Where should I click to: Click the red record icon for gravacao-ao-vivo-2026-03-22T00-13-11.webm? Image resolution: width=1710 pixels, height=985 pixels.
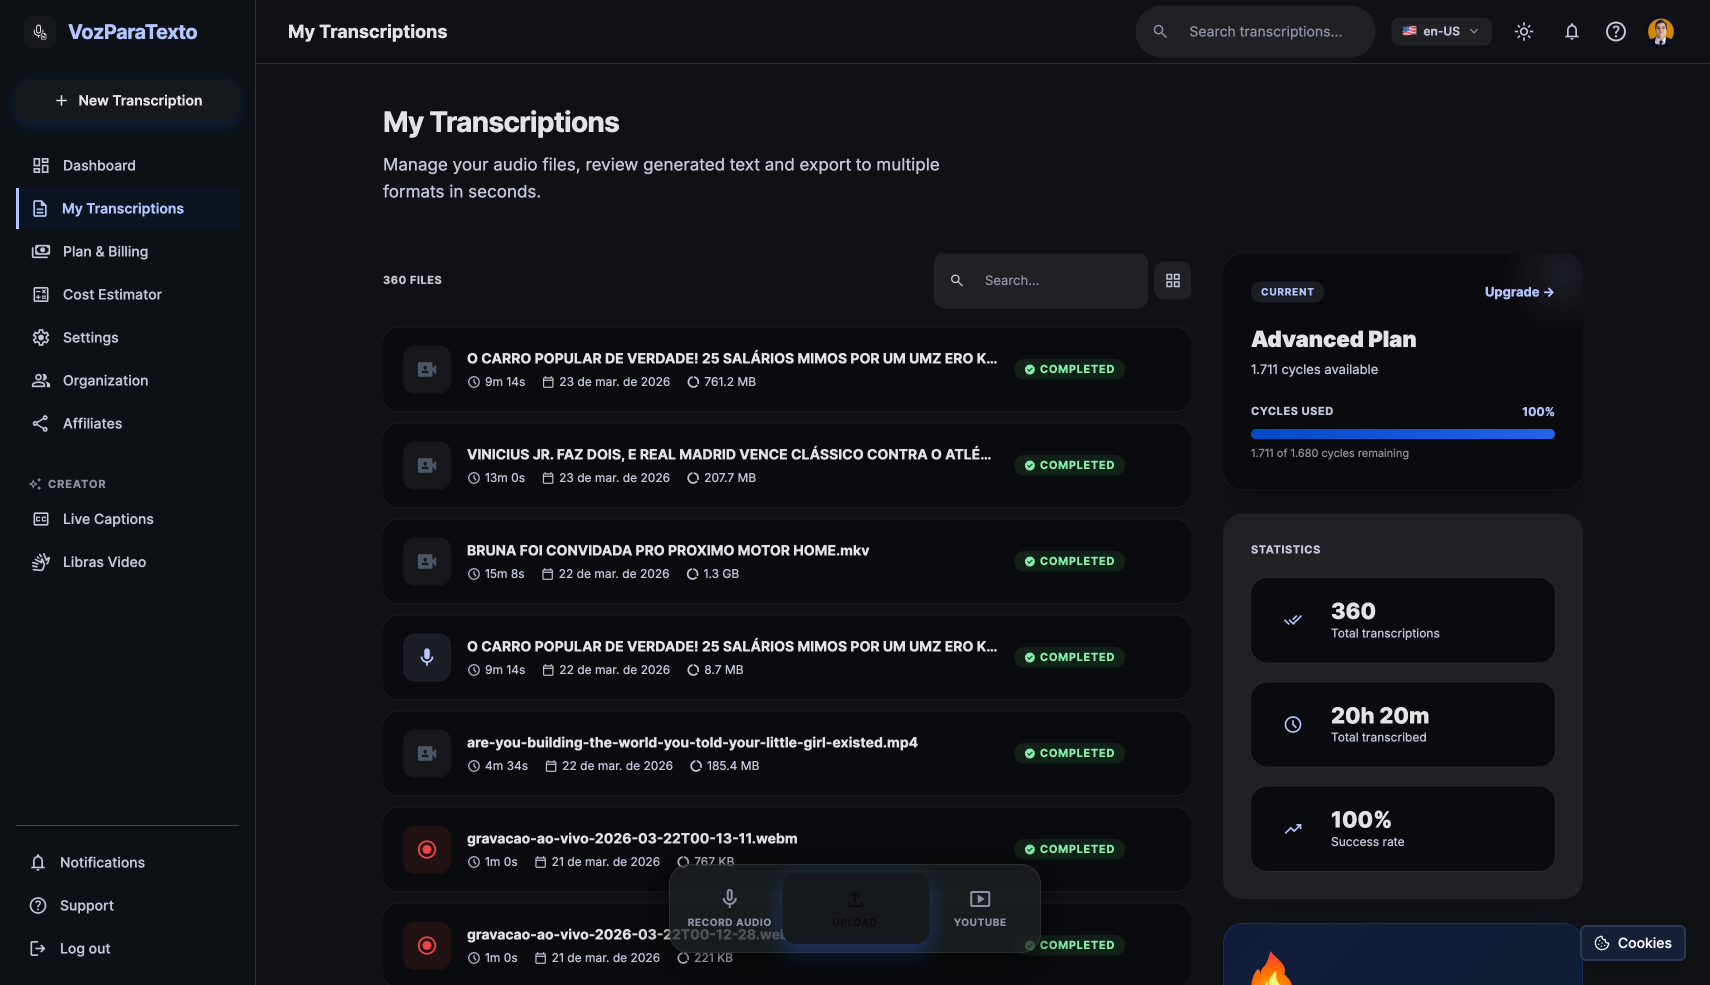pyautogui.click(x=427, y=849)
